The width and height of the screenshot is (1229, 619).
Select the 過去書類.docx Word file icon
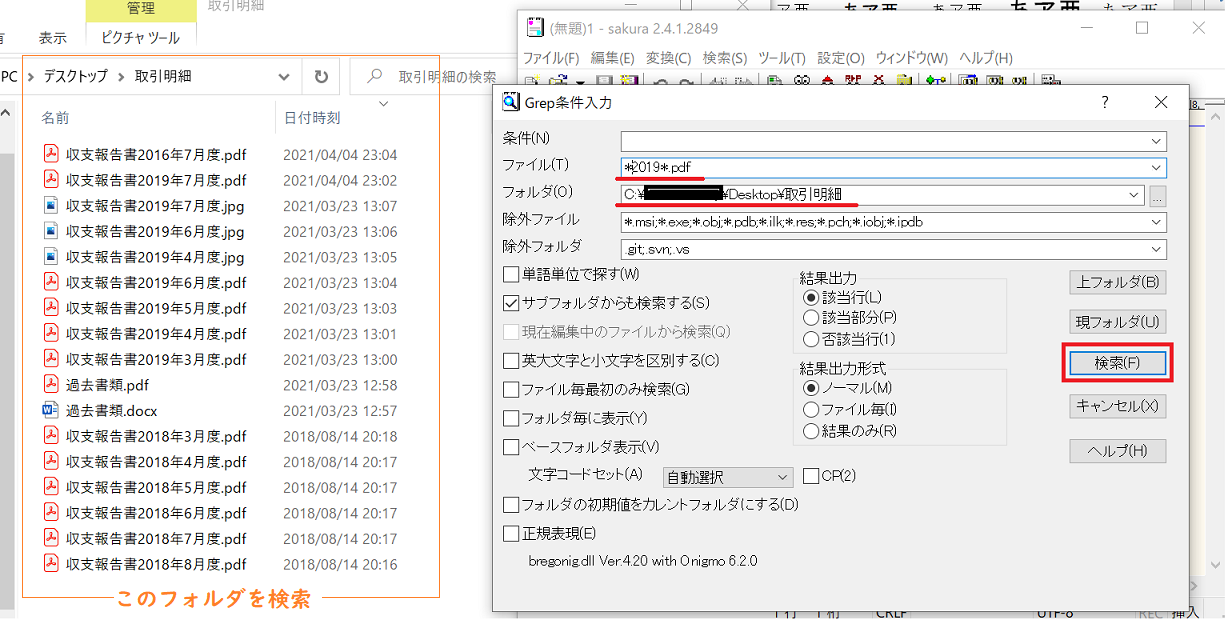[x=51, y=410]
